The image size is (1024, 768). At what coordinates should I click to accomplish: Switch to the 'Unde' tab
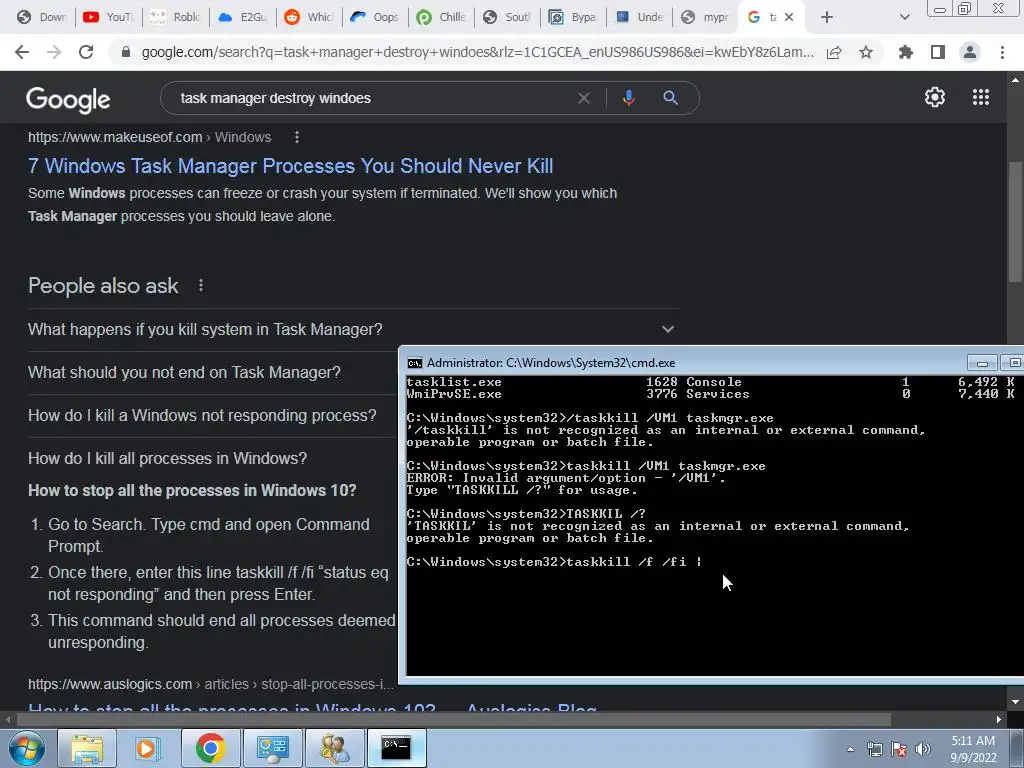tap(639, 17)
